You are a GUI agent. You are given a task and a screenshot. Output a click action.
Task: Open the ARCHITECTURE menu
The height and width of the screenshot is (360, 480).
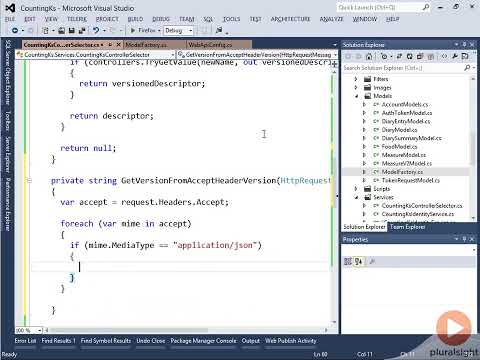[x=290, y=19]
